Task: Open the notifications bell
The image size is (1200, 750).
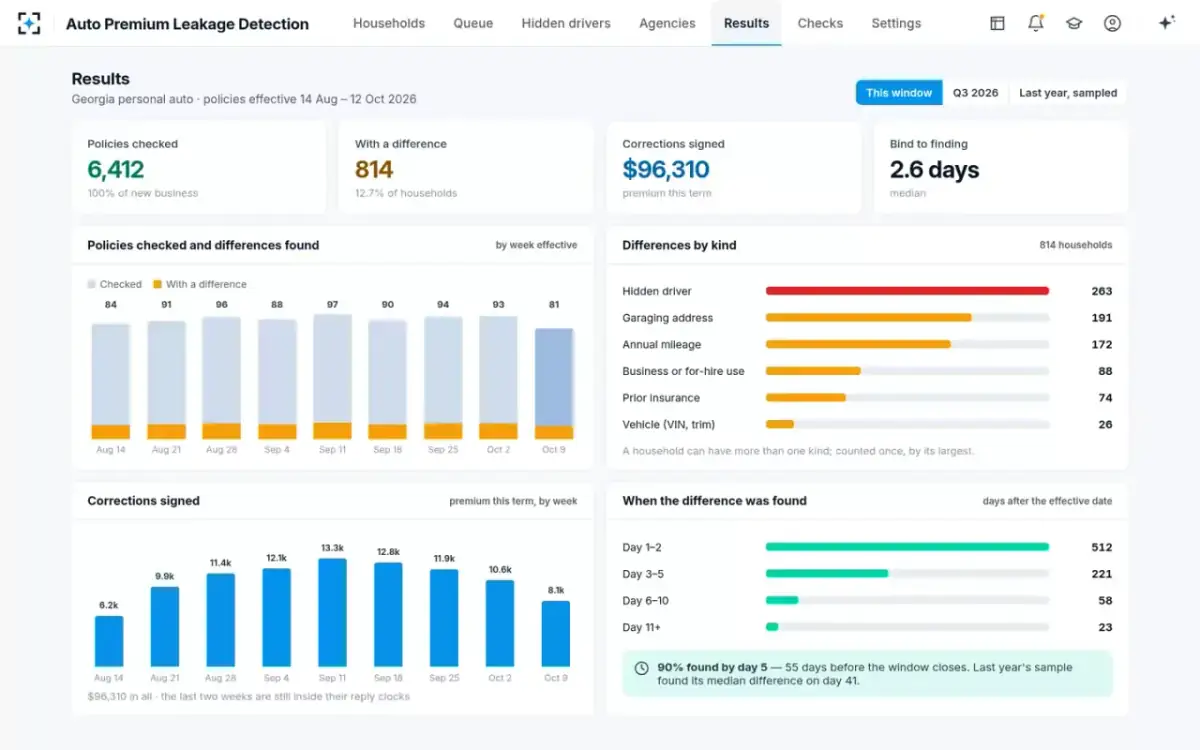Action: tap(1036, 23)
